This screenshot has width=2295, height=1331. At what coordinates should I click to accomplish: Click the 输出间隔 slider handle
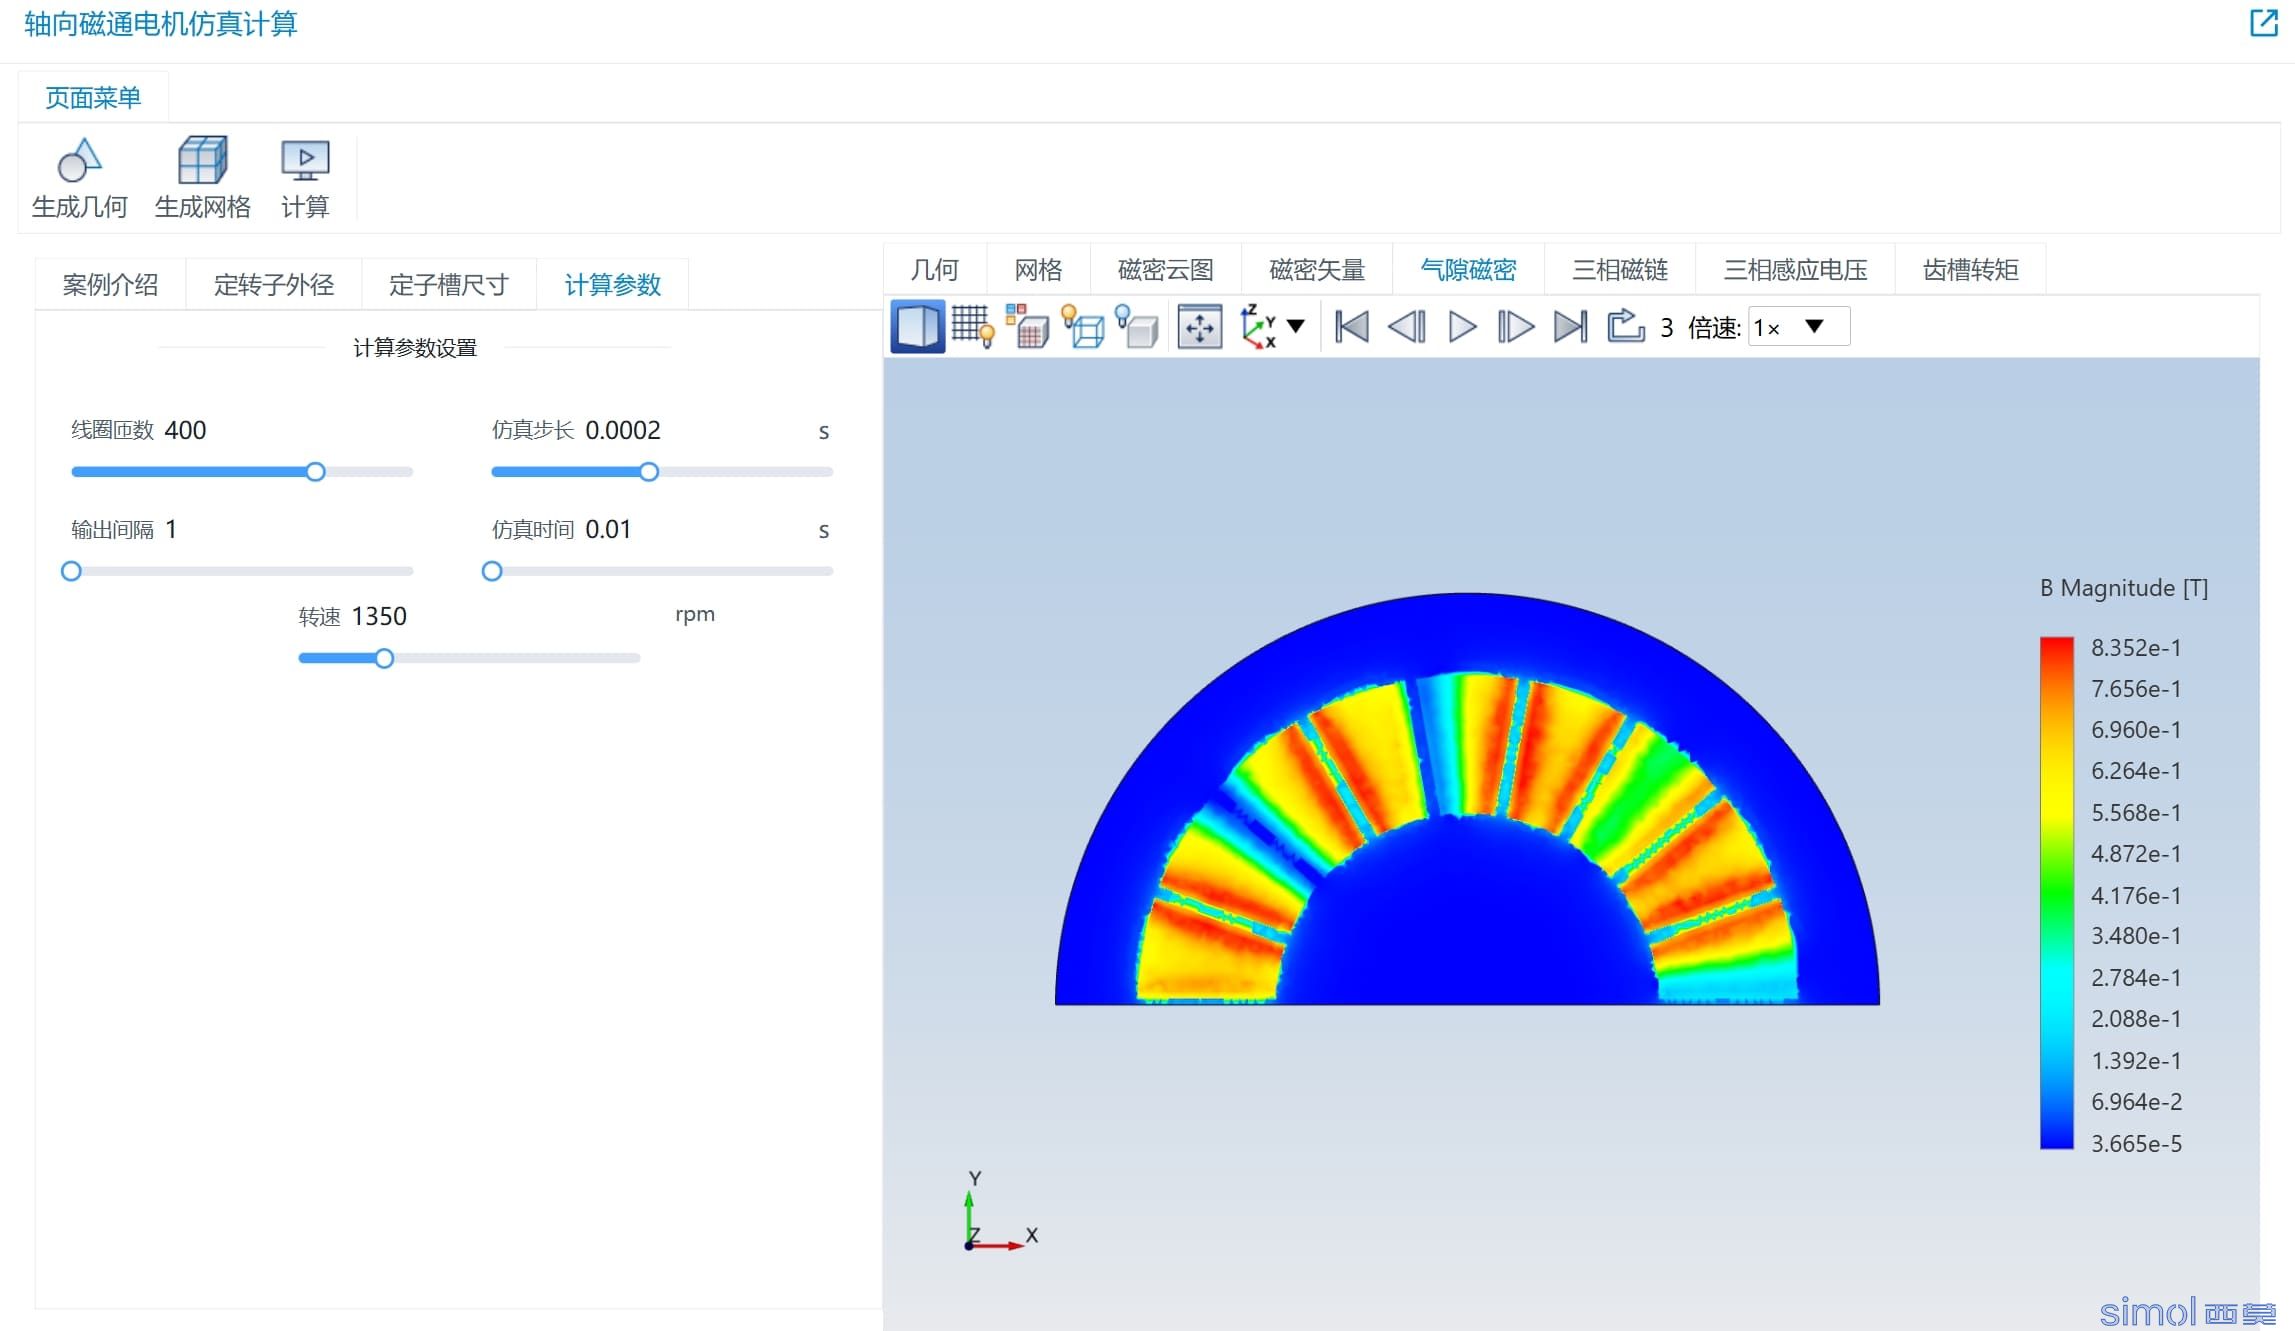[71, 571]
